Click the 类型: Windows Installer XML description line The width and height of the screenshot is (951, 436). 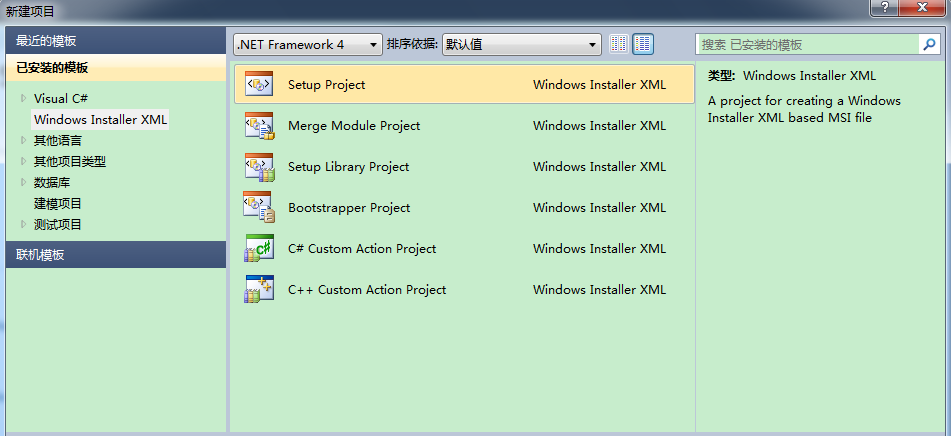(792, 76)
